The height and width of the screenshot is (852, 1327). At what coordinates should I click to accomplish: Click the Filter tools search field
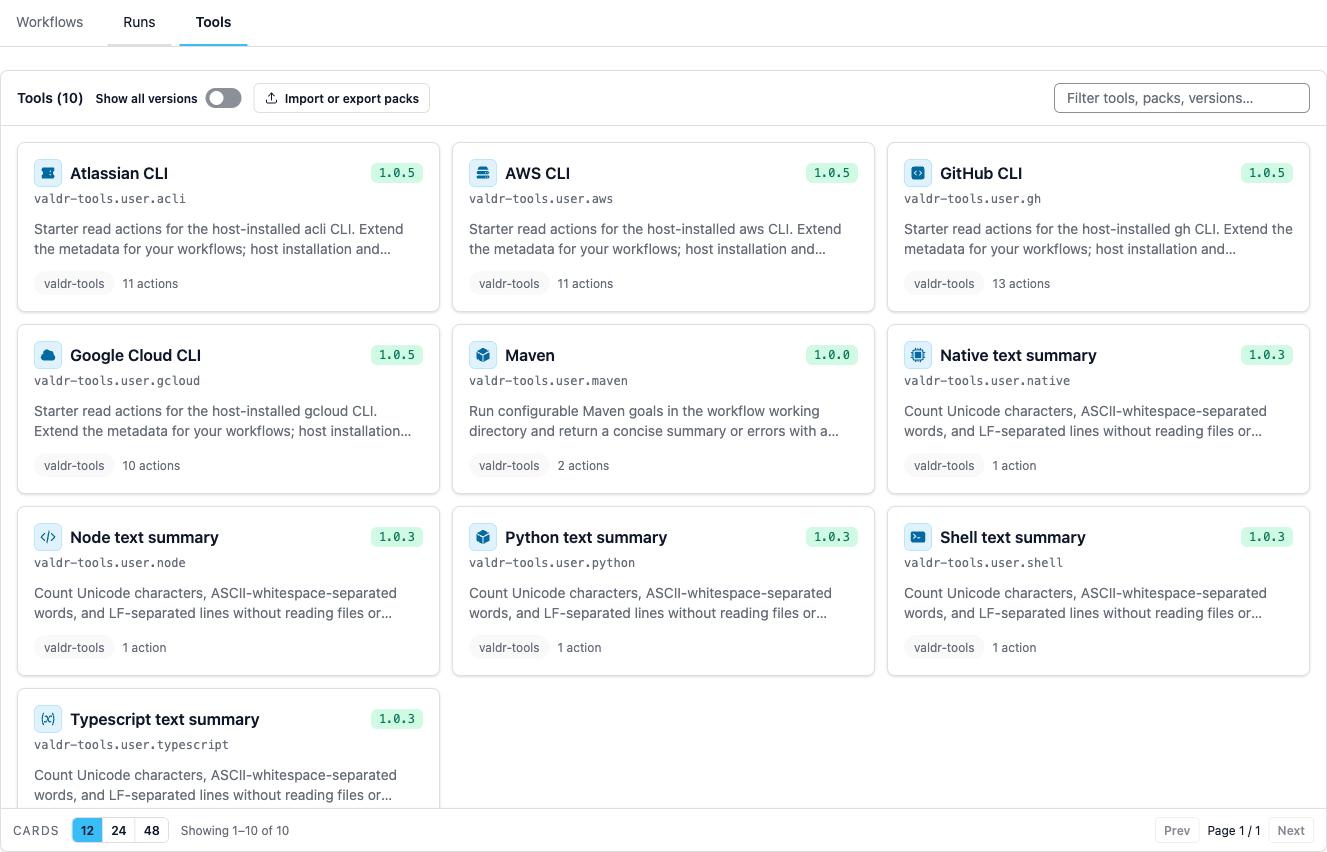pyautogui.click(x=1182, y=98)
